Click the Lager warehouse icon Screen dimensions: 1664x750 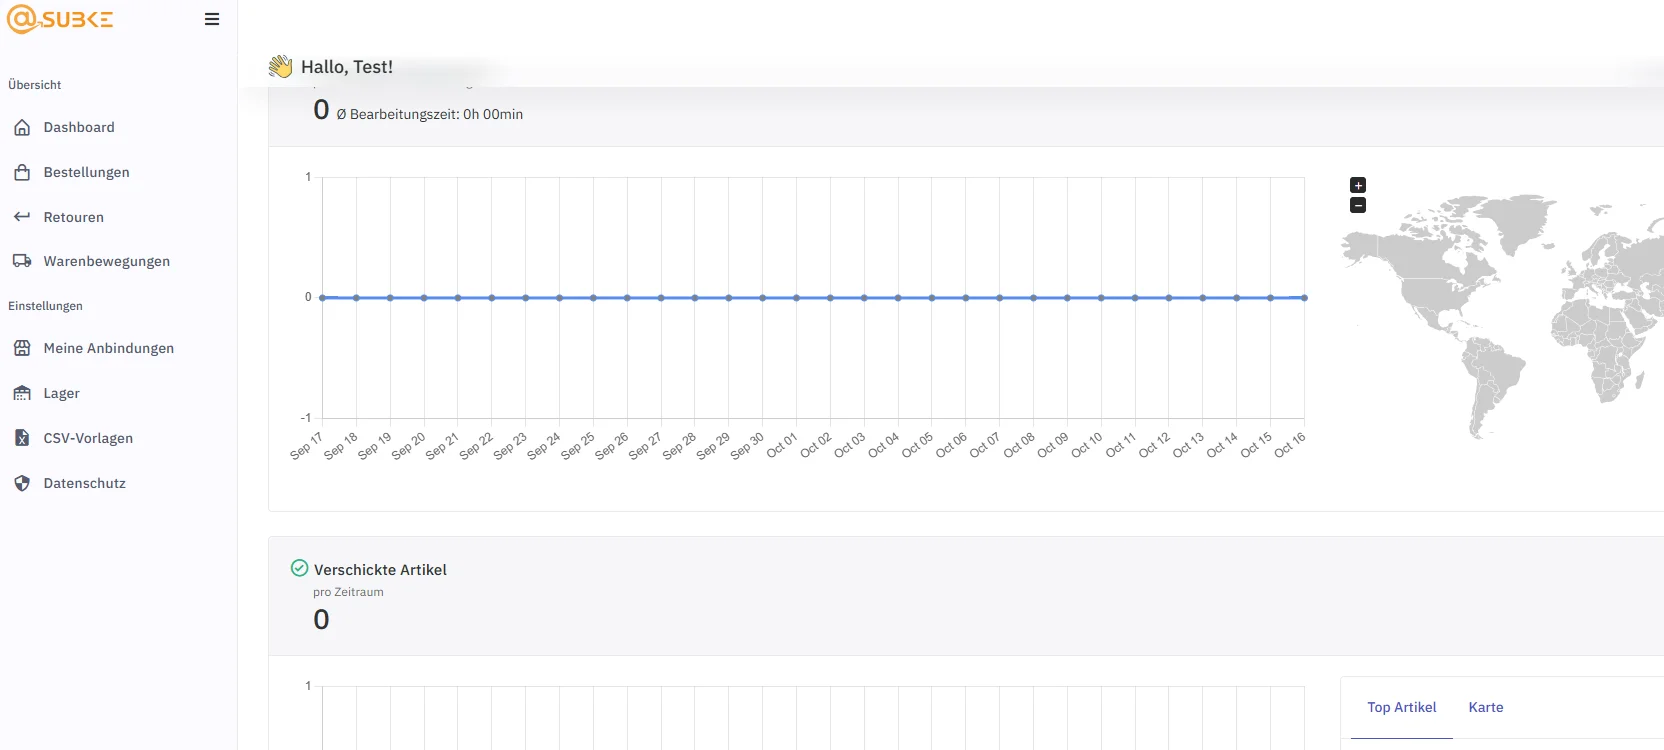(x=22, y=393)
